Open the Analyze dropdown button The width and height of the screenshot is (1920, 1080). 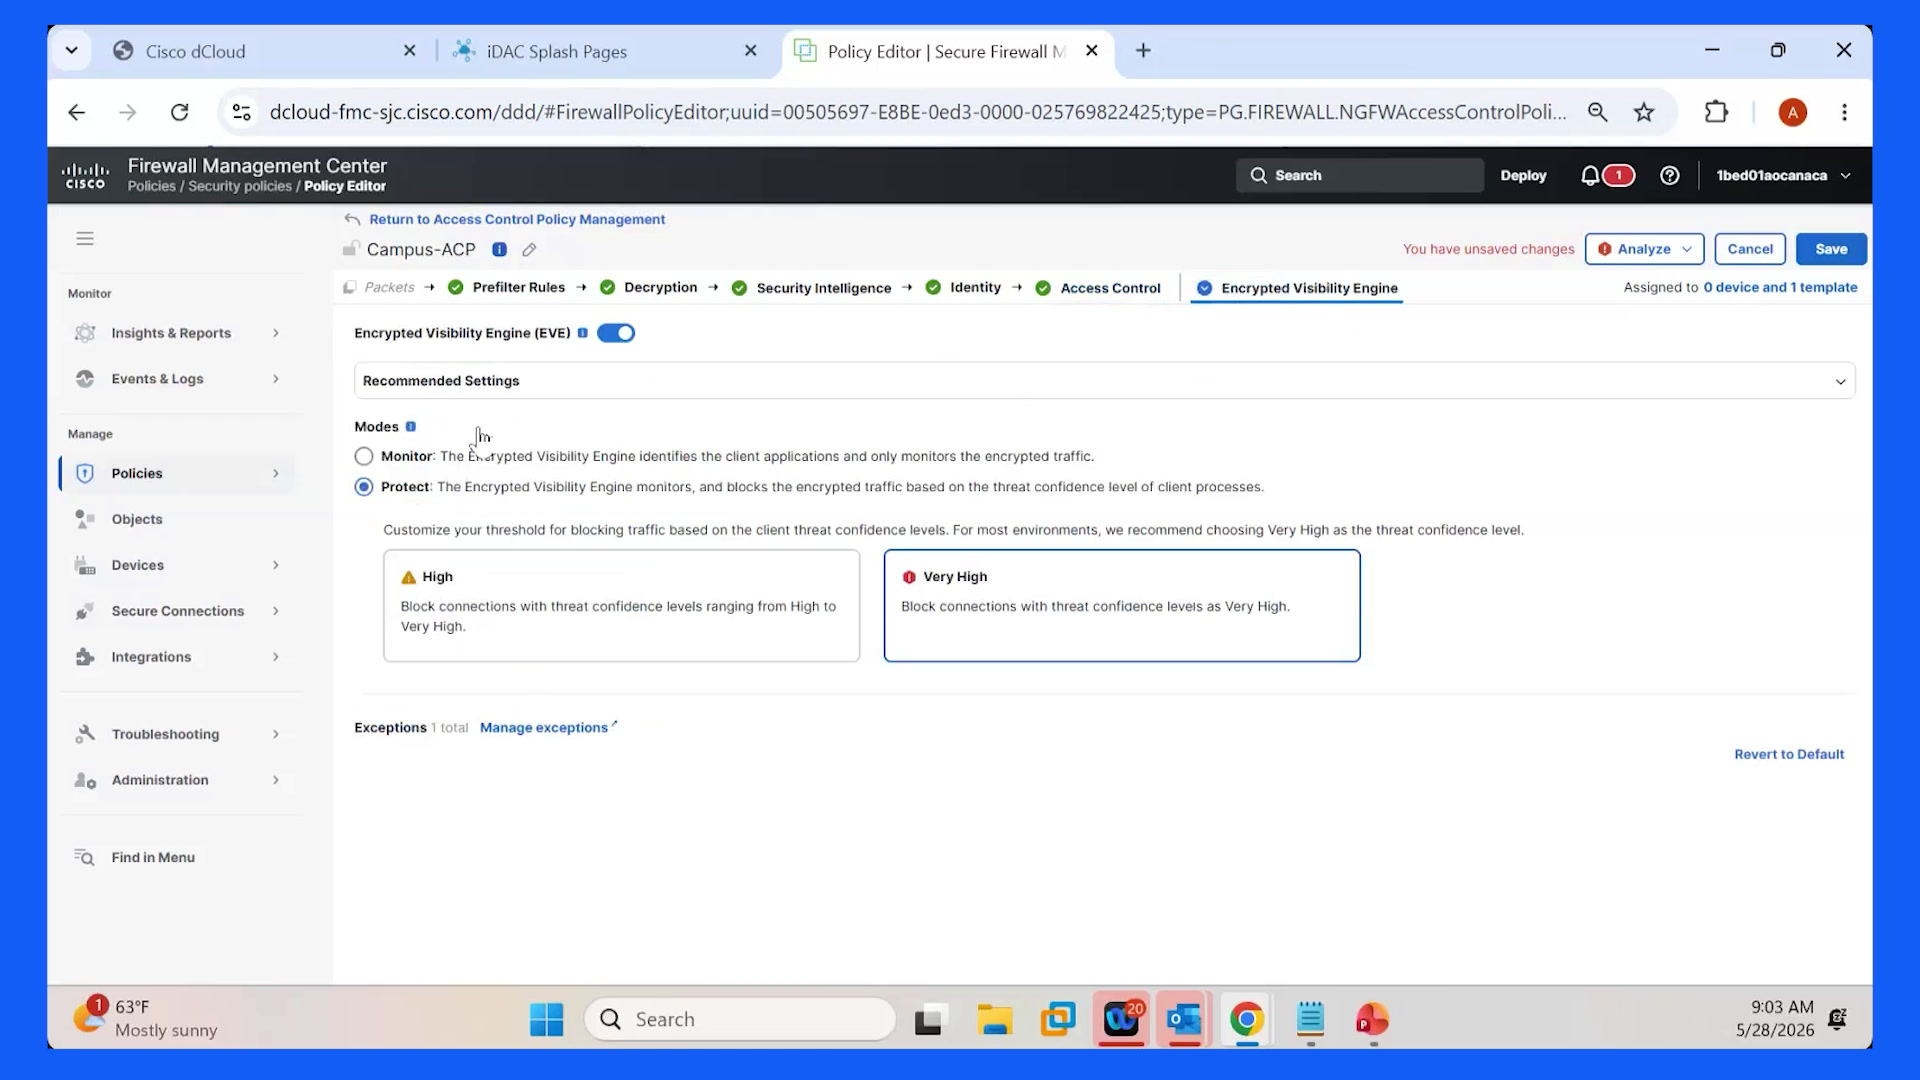pos(1644,249)
